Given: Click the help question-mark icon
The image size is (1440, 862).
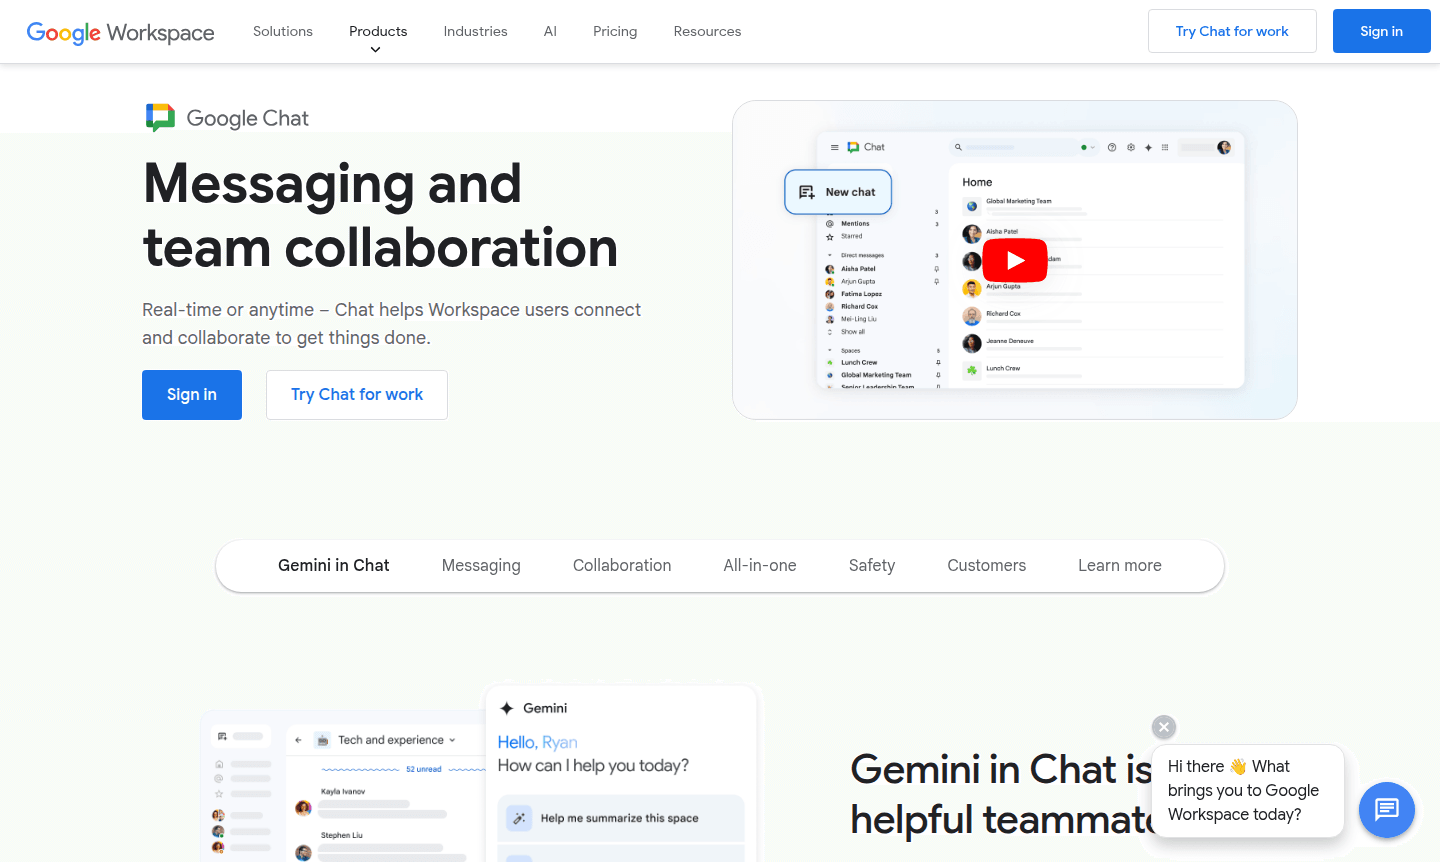Looking at the screenshot, I should click(1112, 147).
